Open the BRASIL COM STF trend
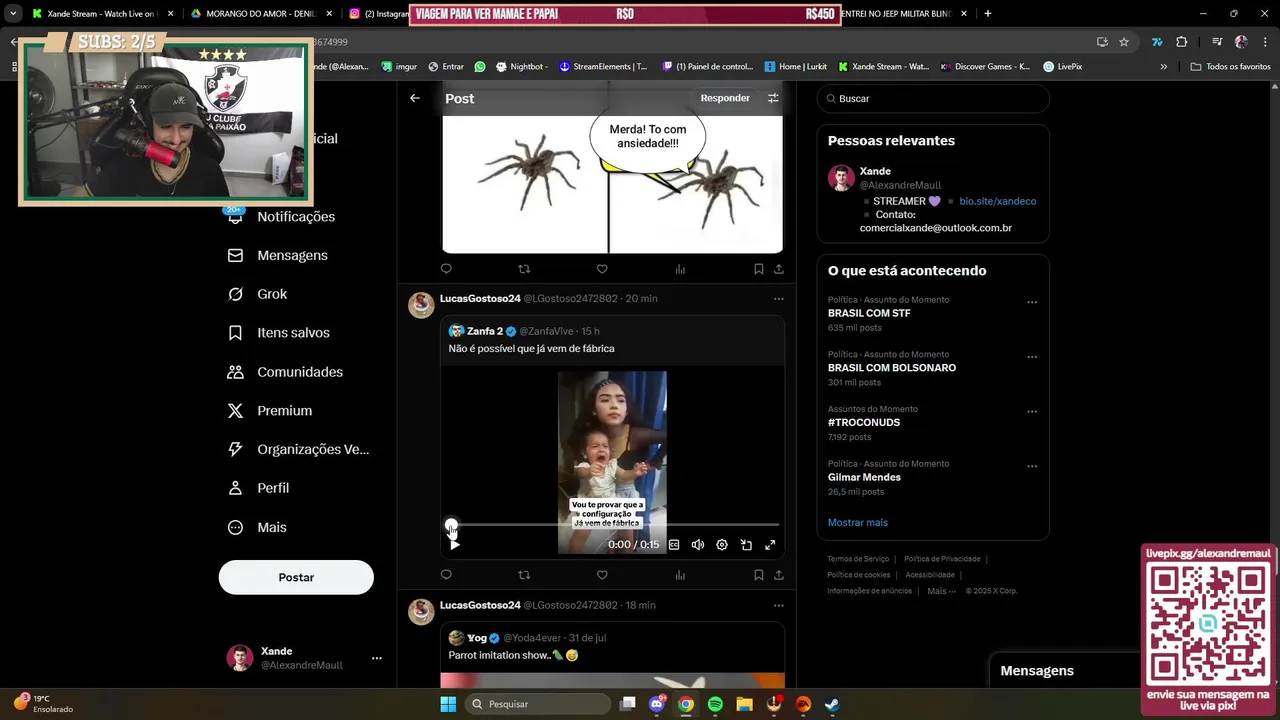The height and width of the screenshot is (720, 1280). [x=869, y=313]
